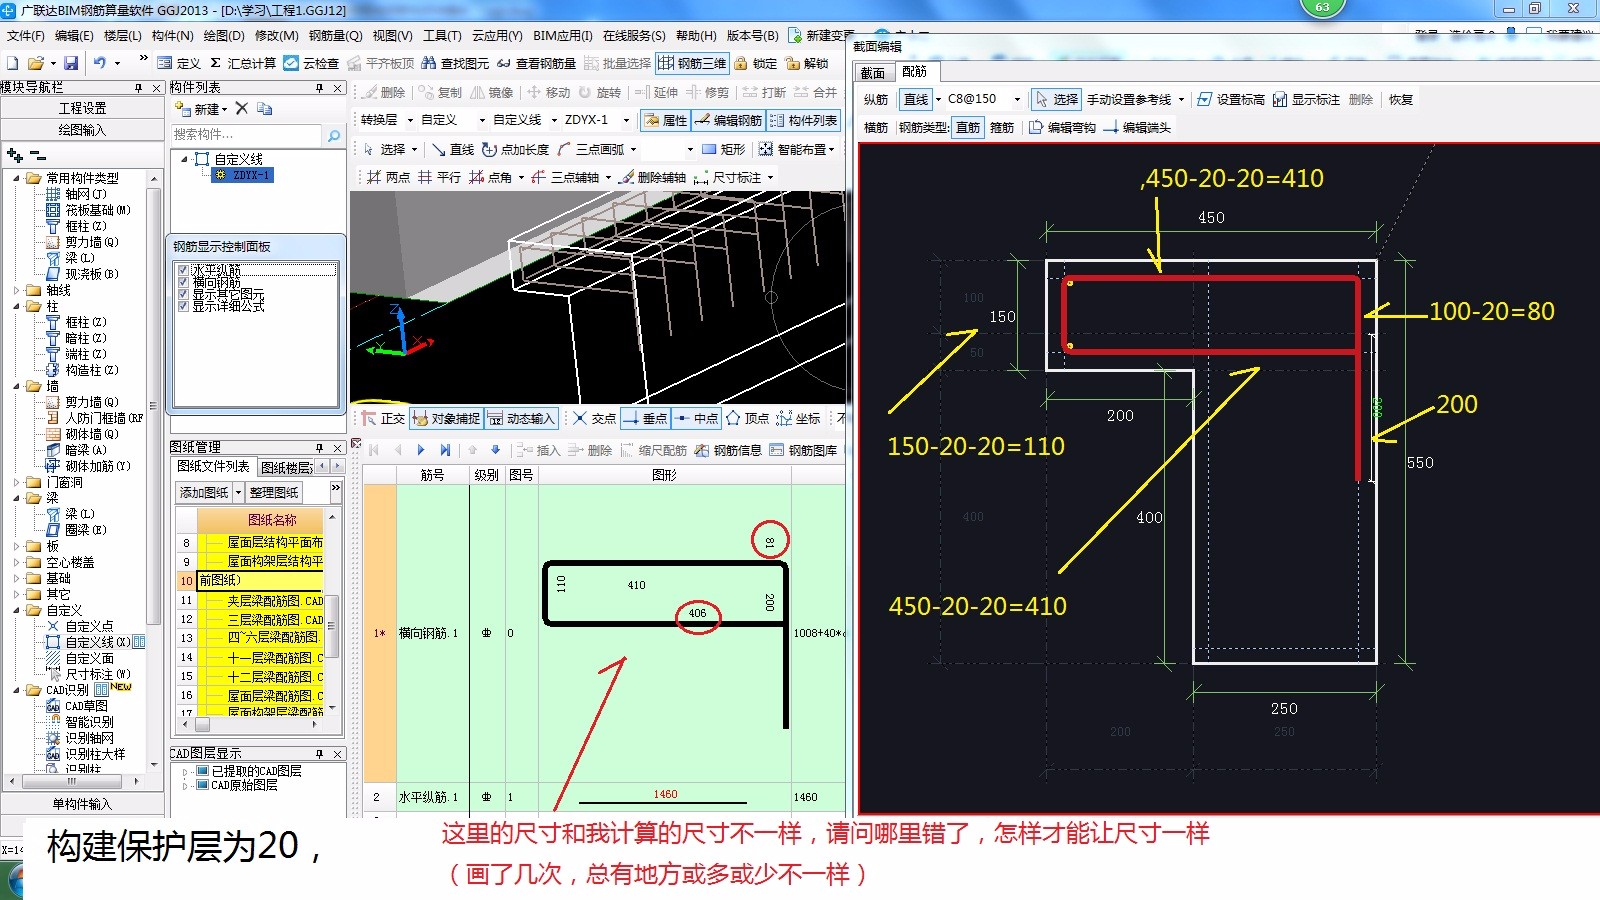Toggle 垂点 perpendicular snap
Image resolution: width=1600 pixels, height=900 pixels.
click(x=644, y=418)
